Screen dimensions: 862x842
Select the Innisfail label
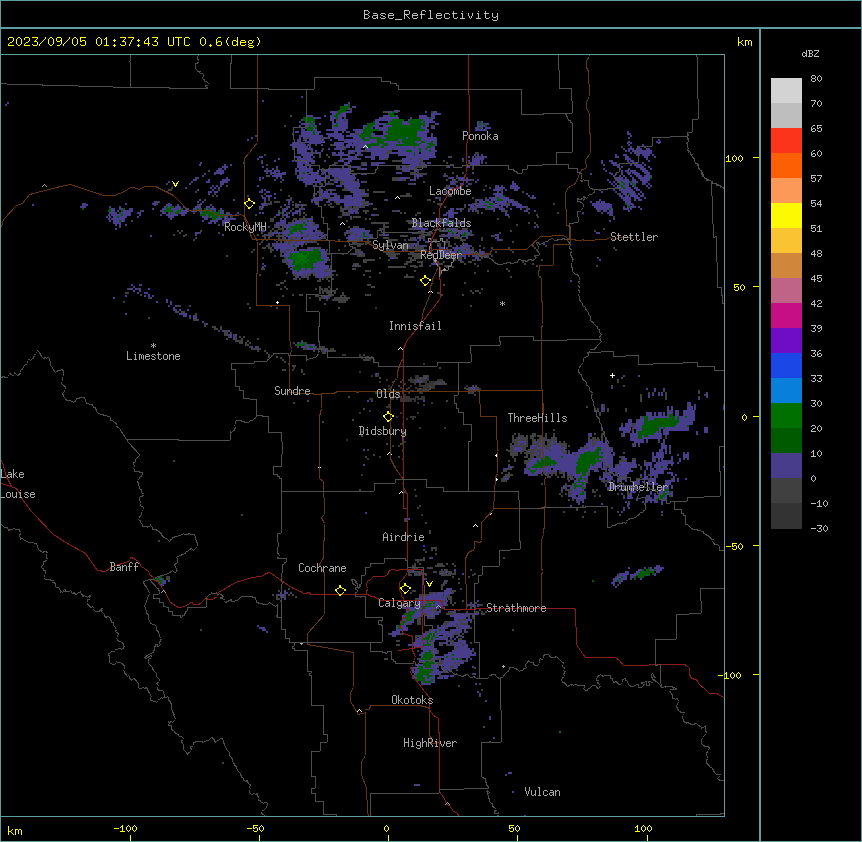(x=415, y=326)
